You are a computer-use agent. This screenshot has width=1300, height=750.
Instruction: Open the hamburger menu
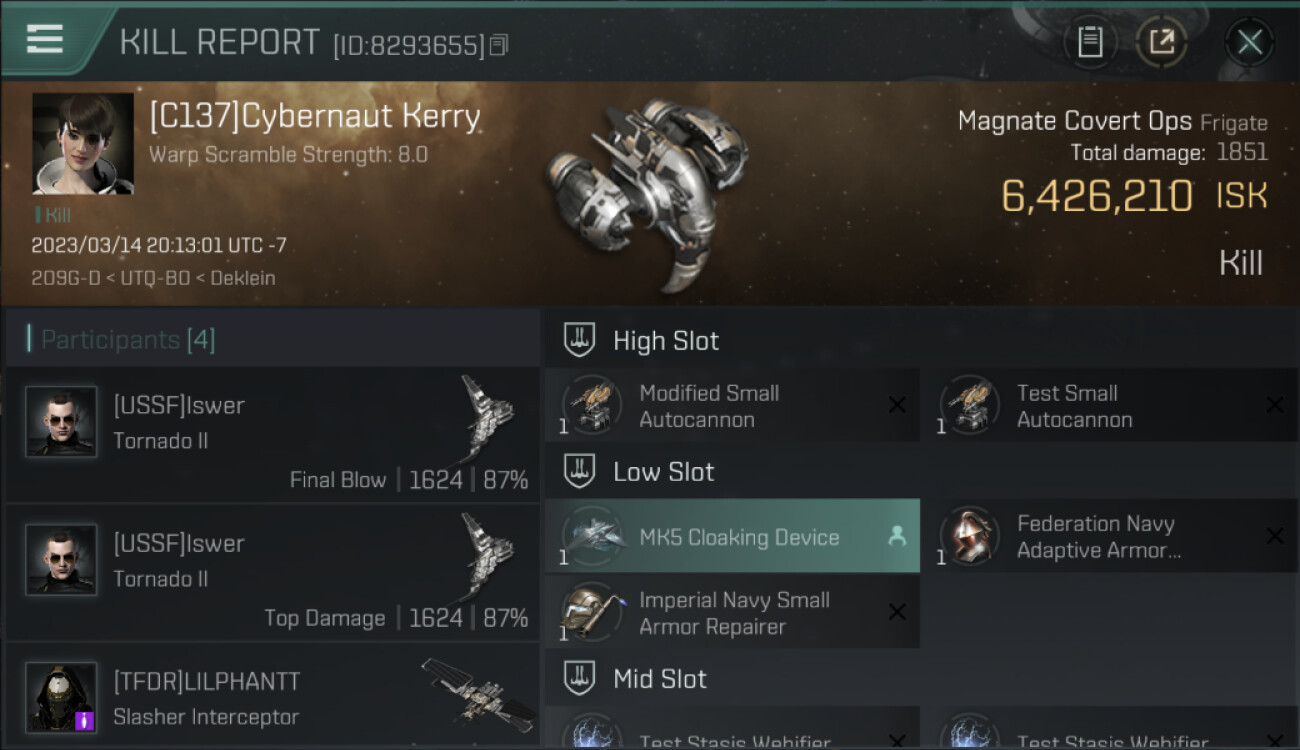tap(45, 39)
